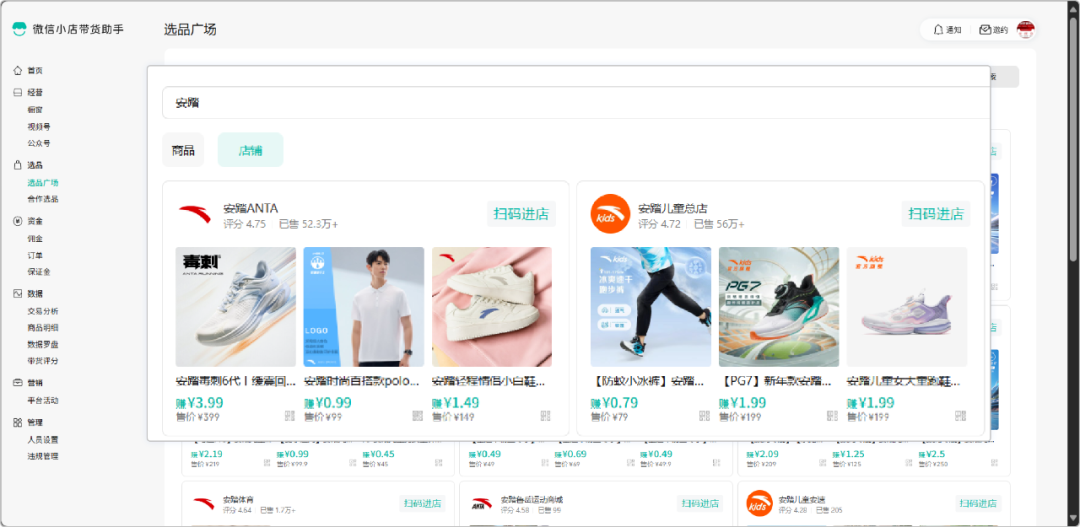1080x527 pixels.
Task: Open 交易分析 in the sidebar
Action: click(43, 311)
